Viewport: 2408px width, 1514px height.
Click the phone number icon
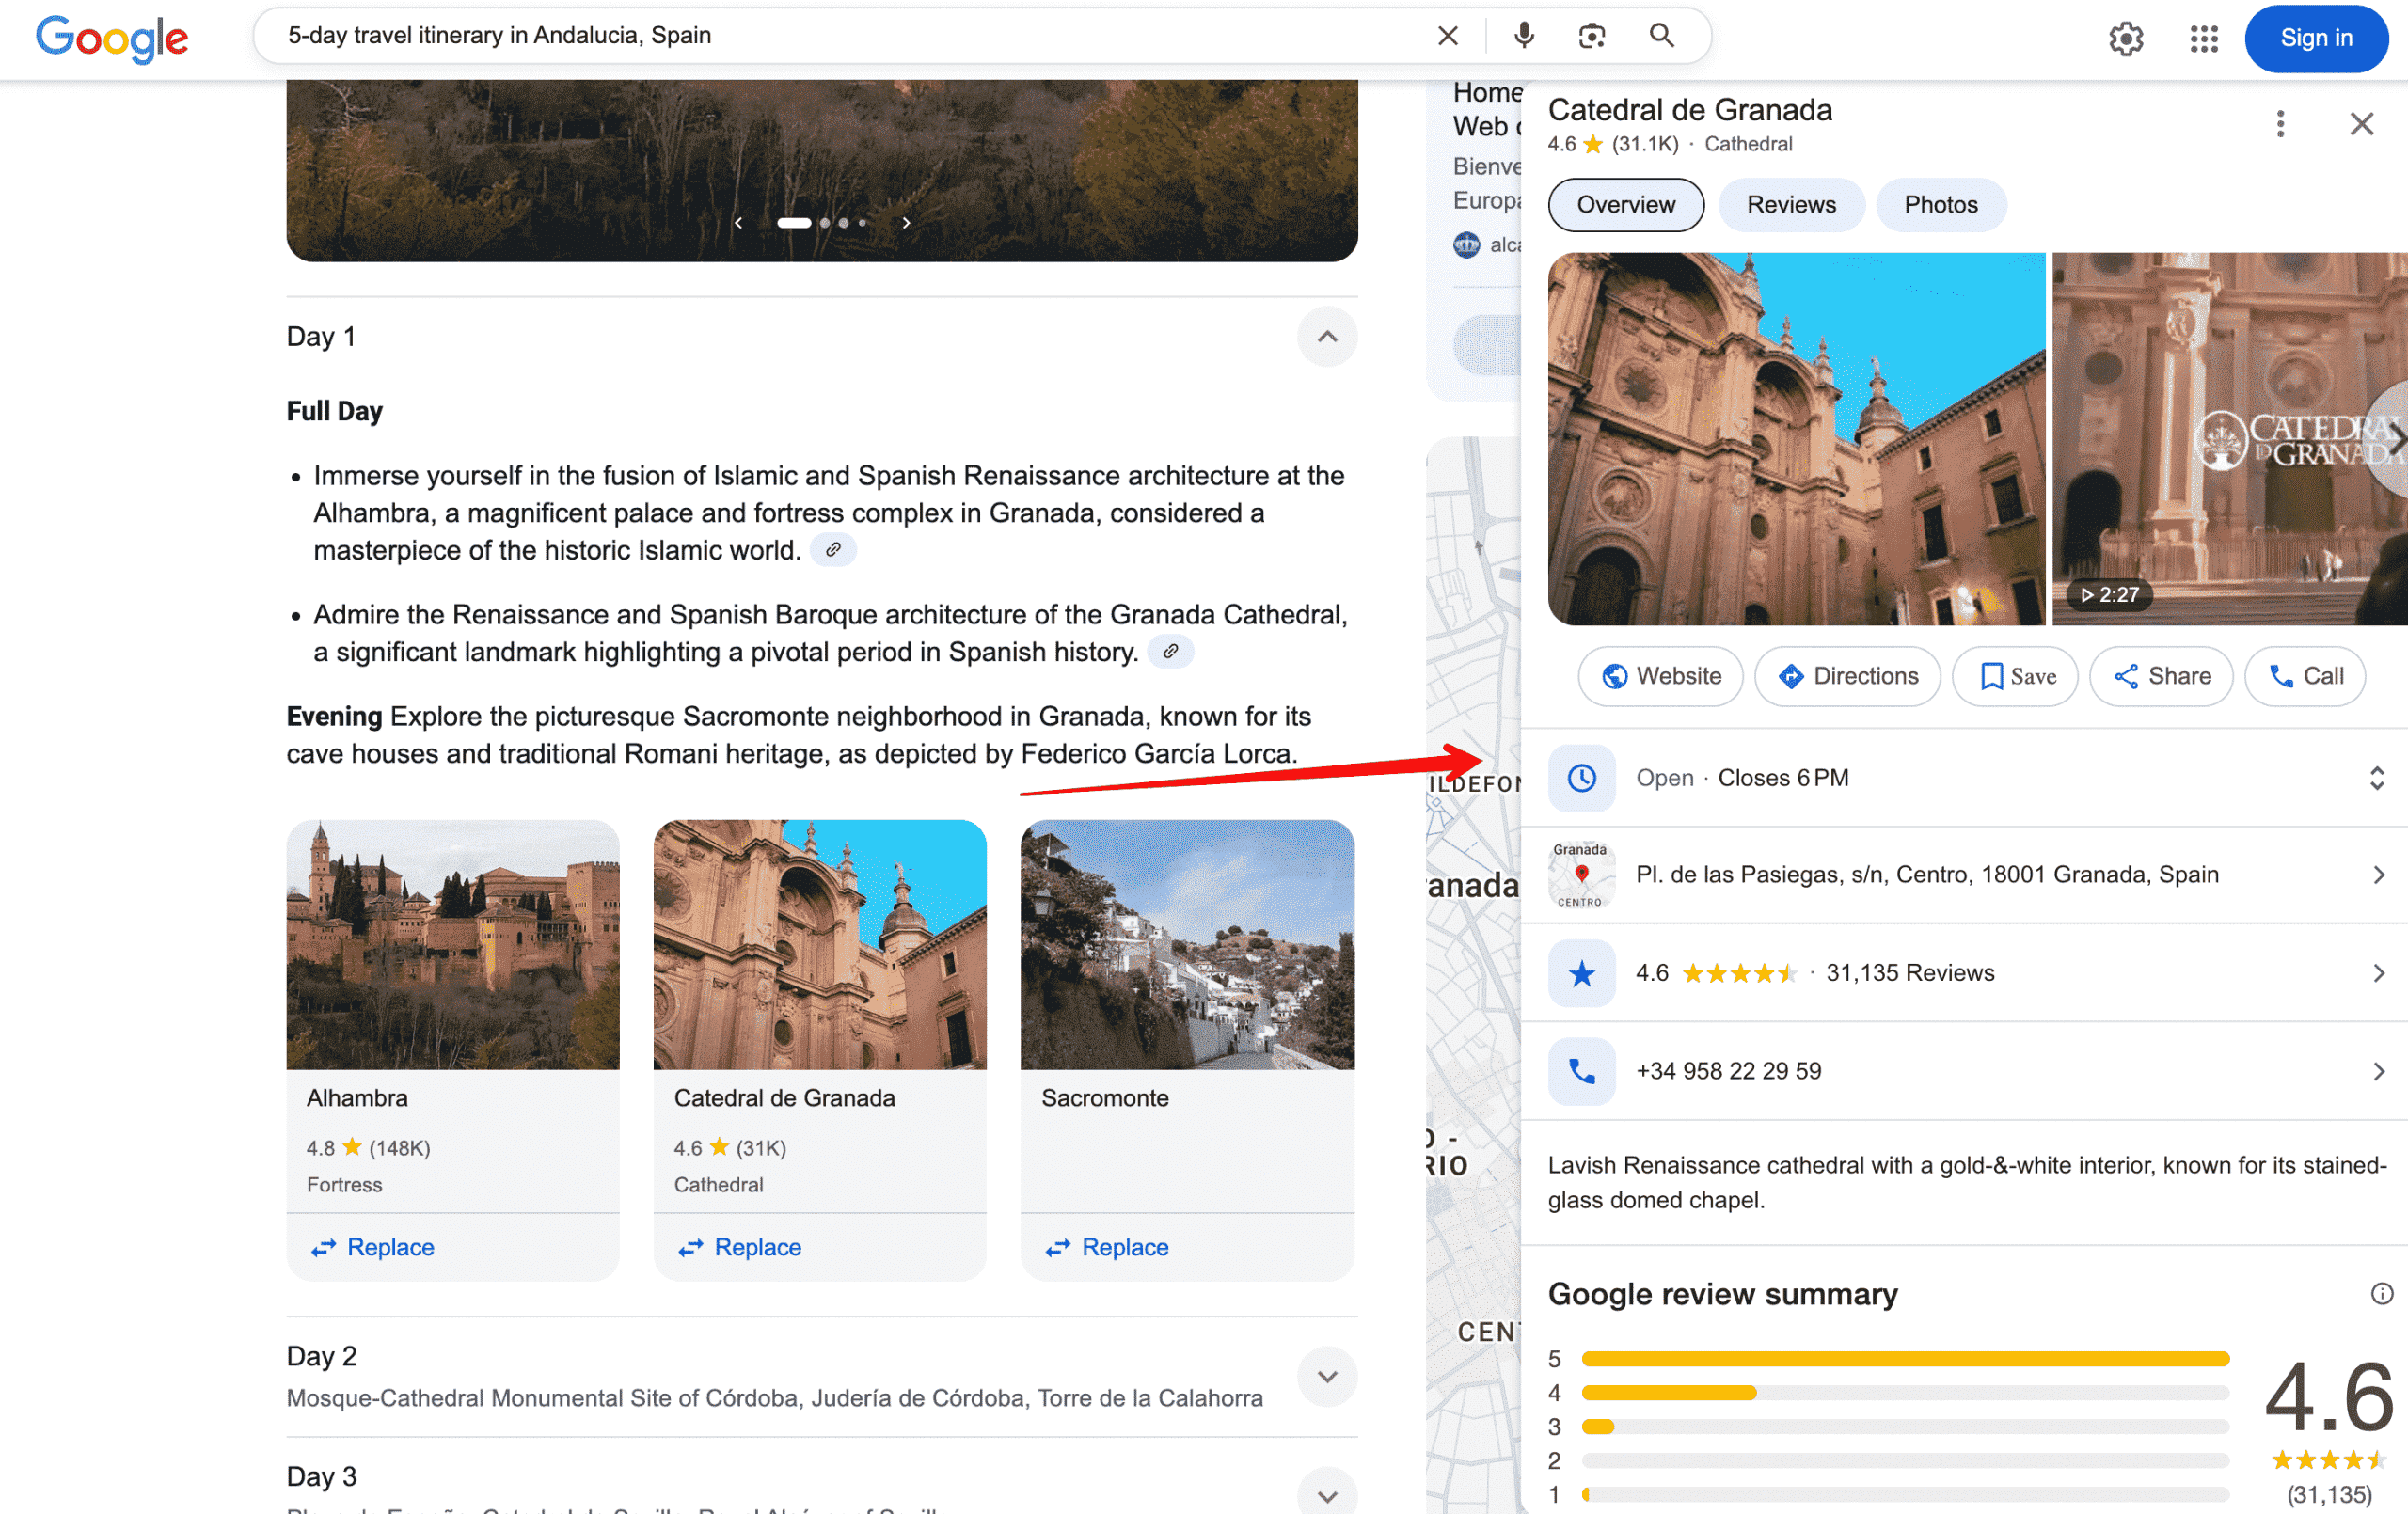pos(1581,1071)
